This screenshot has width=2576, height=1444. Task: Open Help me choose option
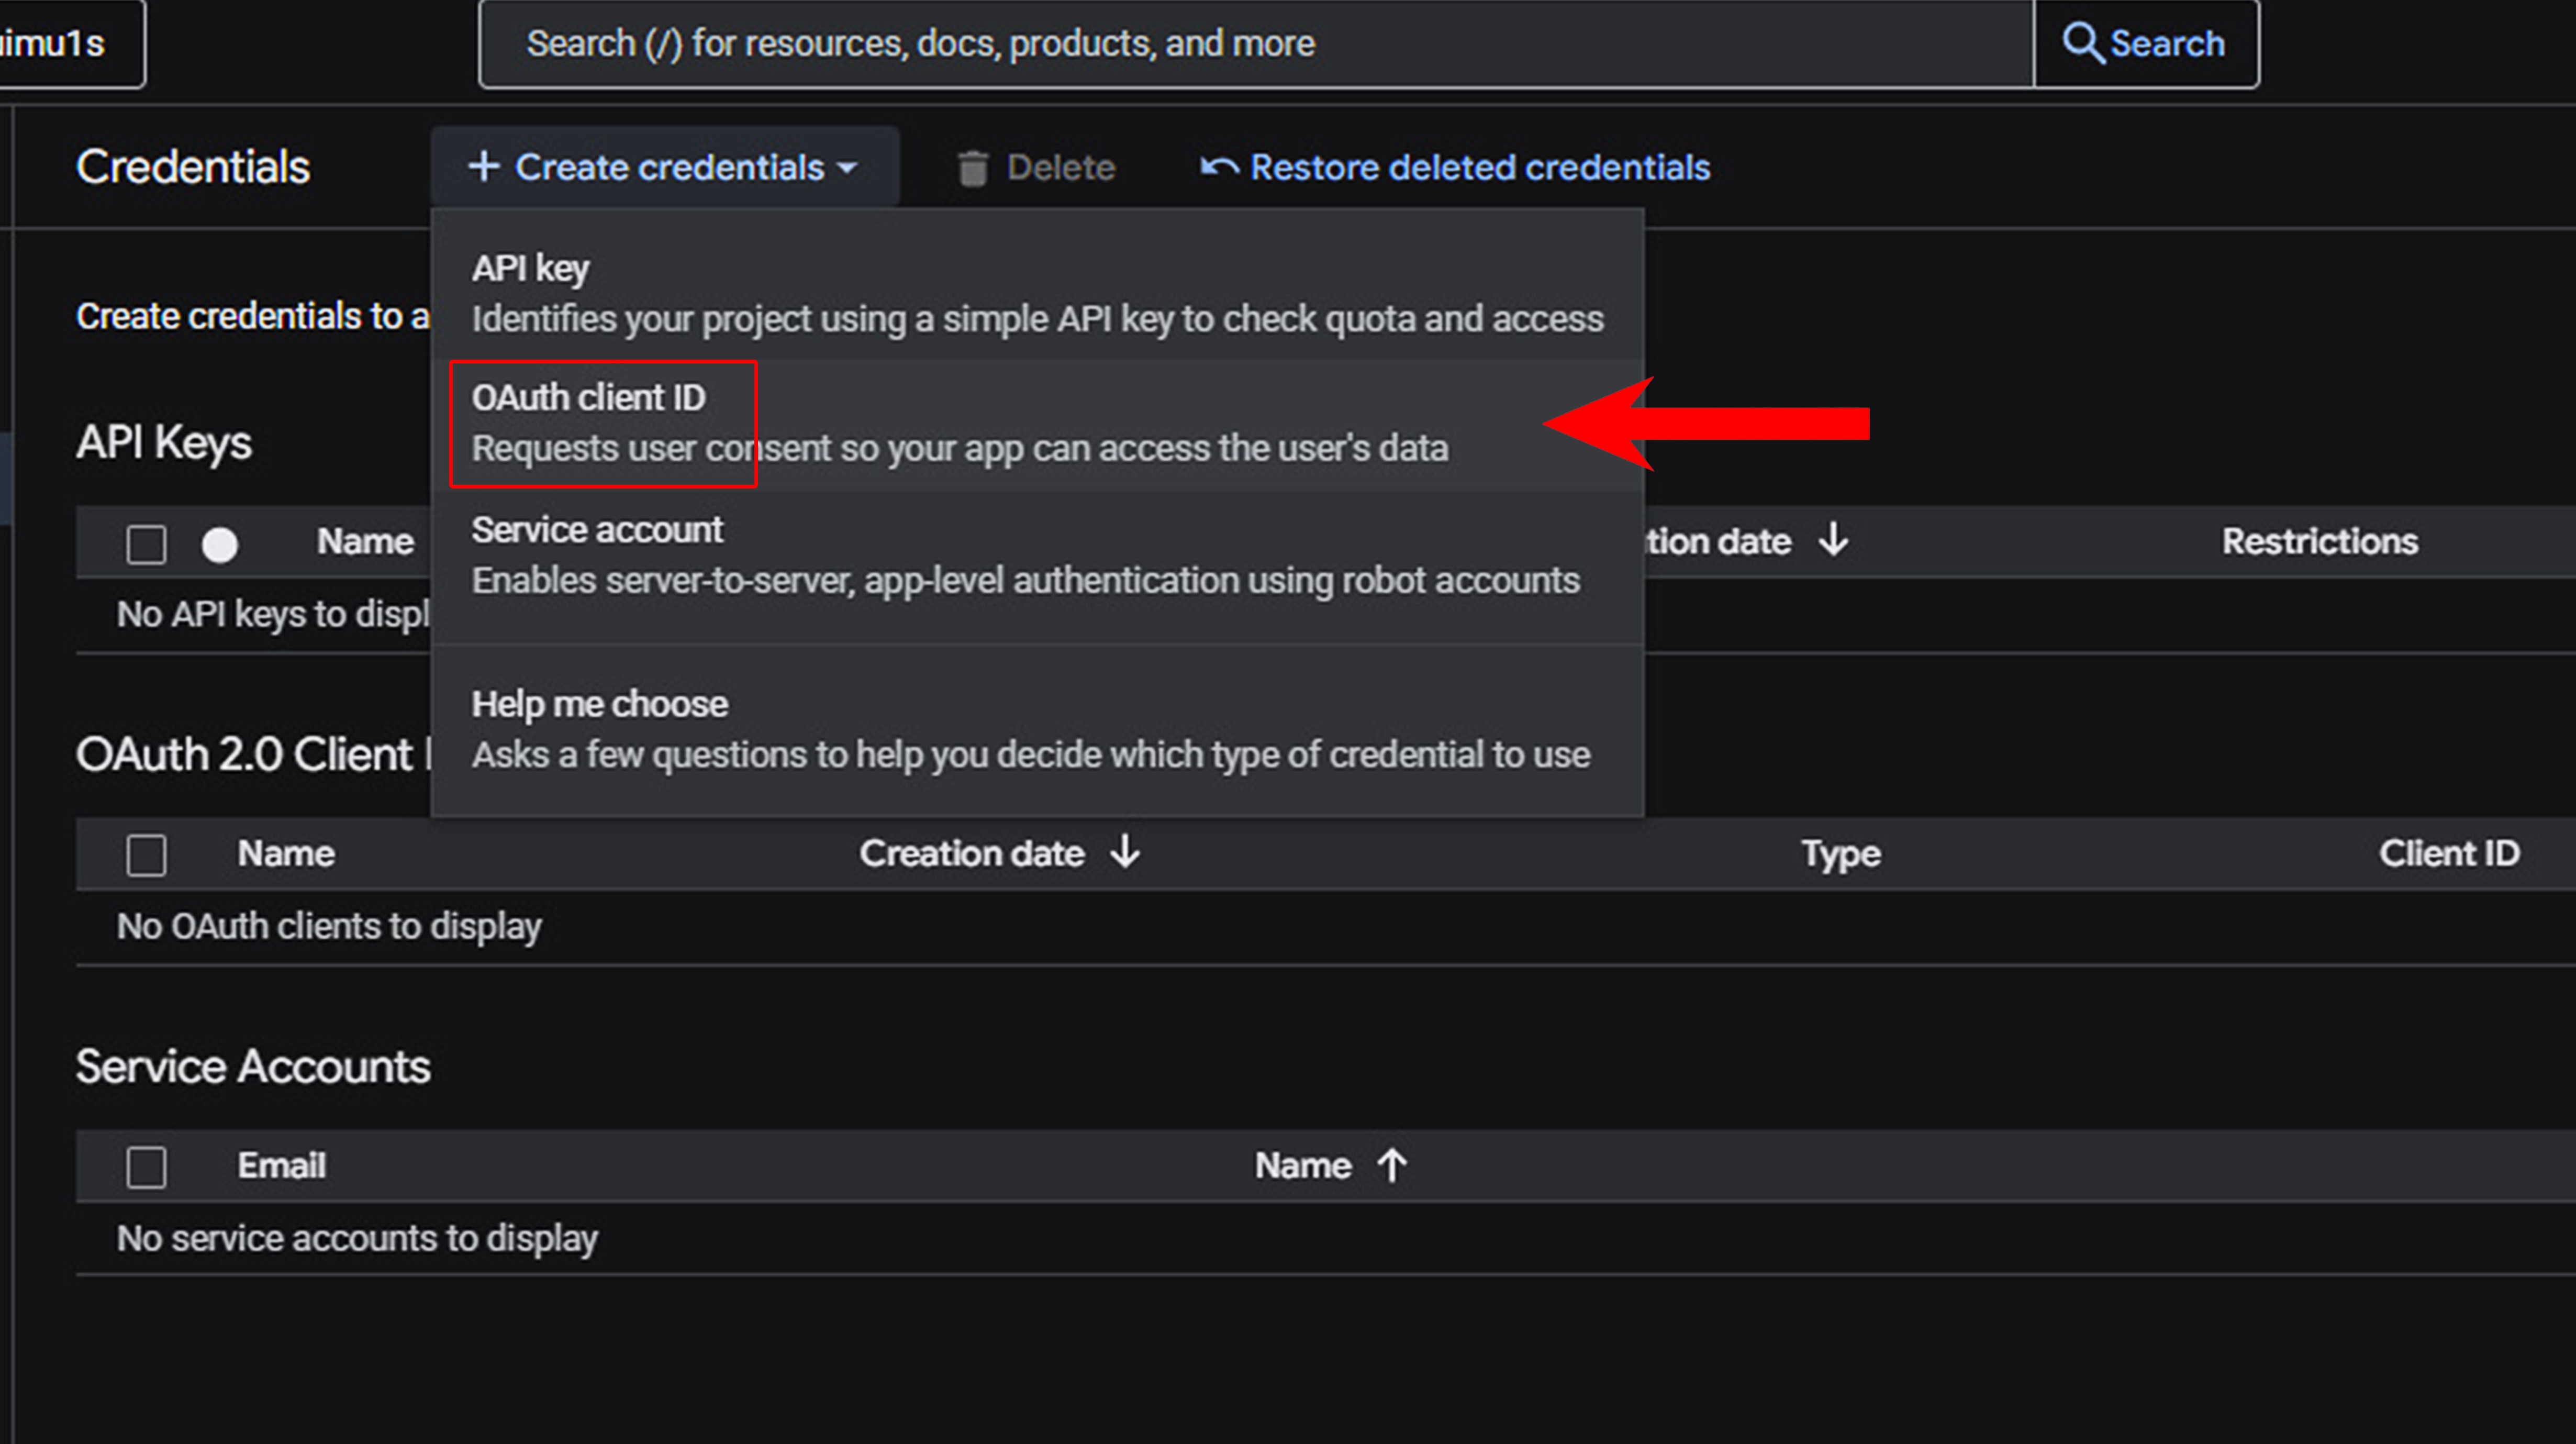click(x=1030, y=729)
